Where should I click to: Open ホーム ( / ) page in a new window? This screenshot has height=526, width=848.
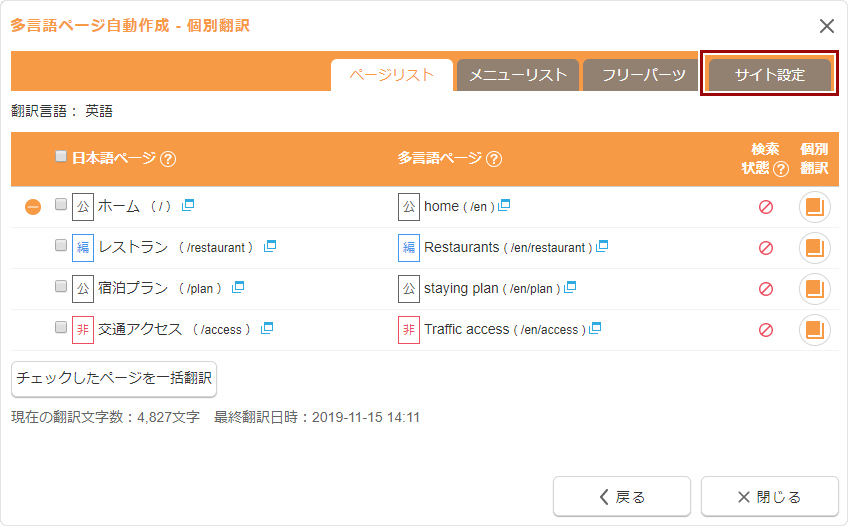tap(188, 205)
